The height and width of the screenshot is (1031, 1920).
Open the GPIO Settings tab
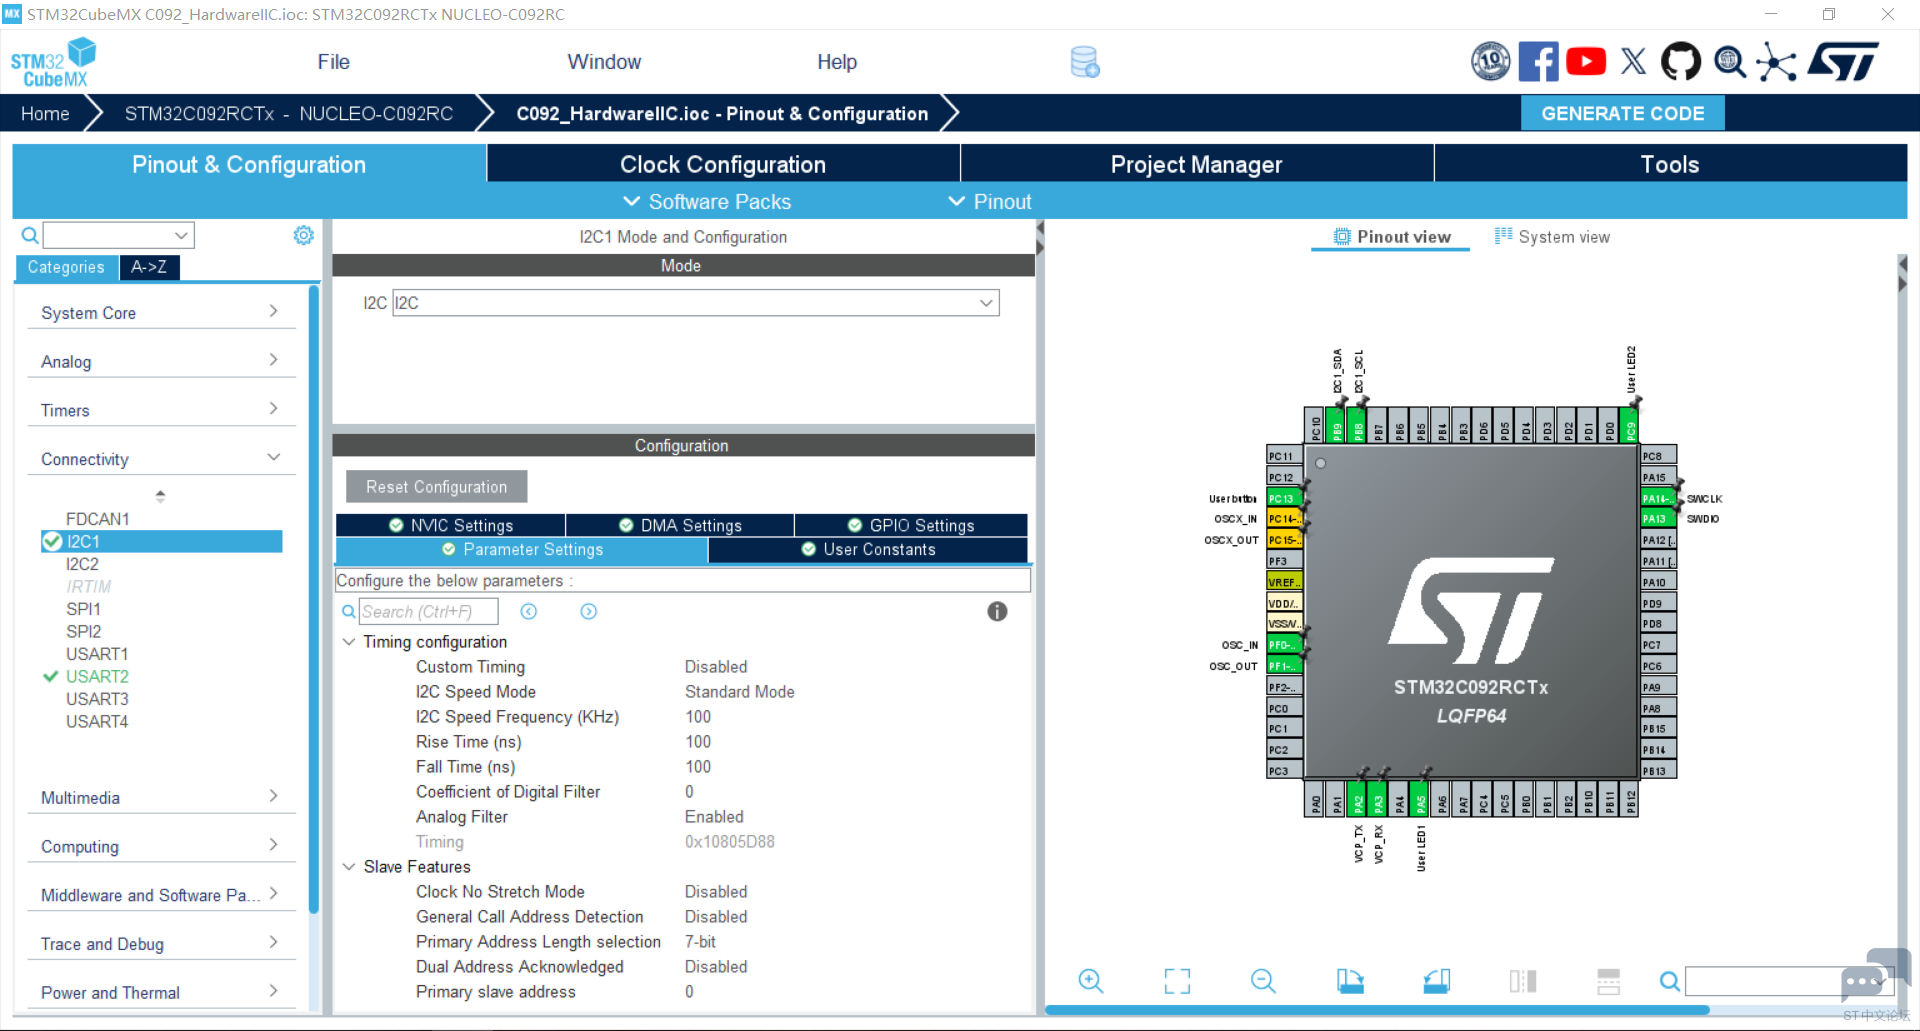click(911, 525)
